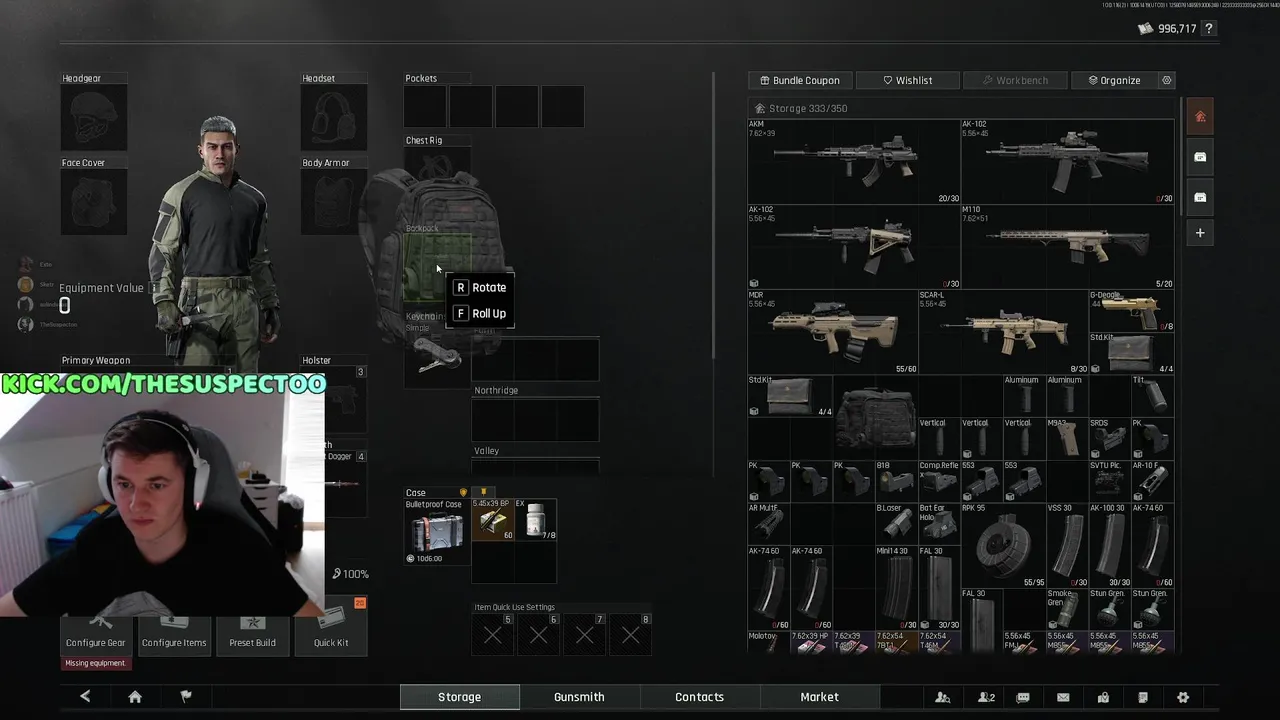
Task: Open the flag icon in bottom bar
Action: [186, 697]
